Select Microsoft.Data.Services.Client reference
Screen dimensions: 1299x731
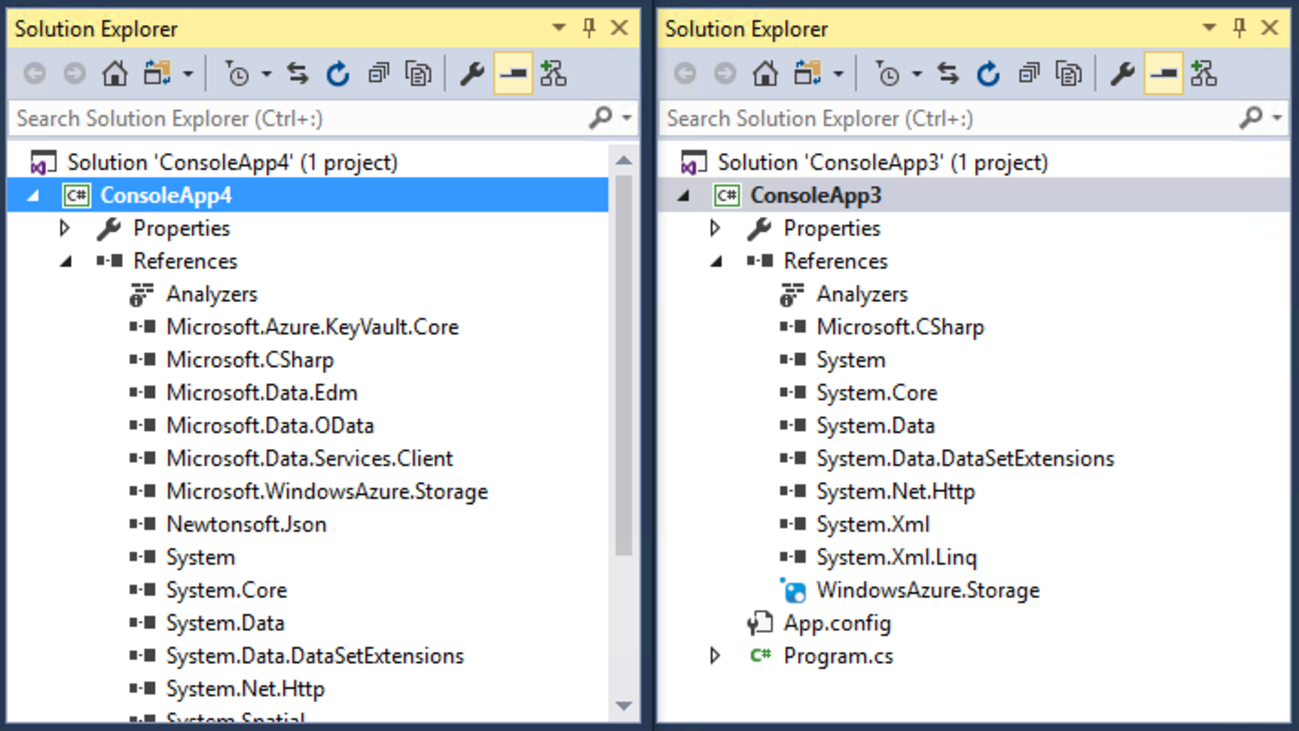tap(309, 459)
